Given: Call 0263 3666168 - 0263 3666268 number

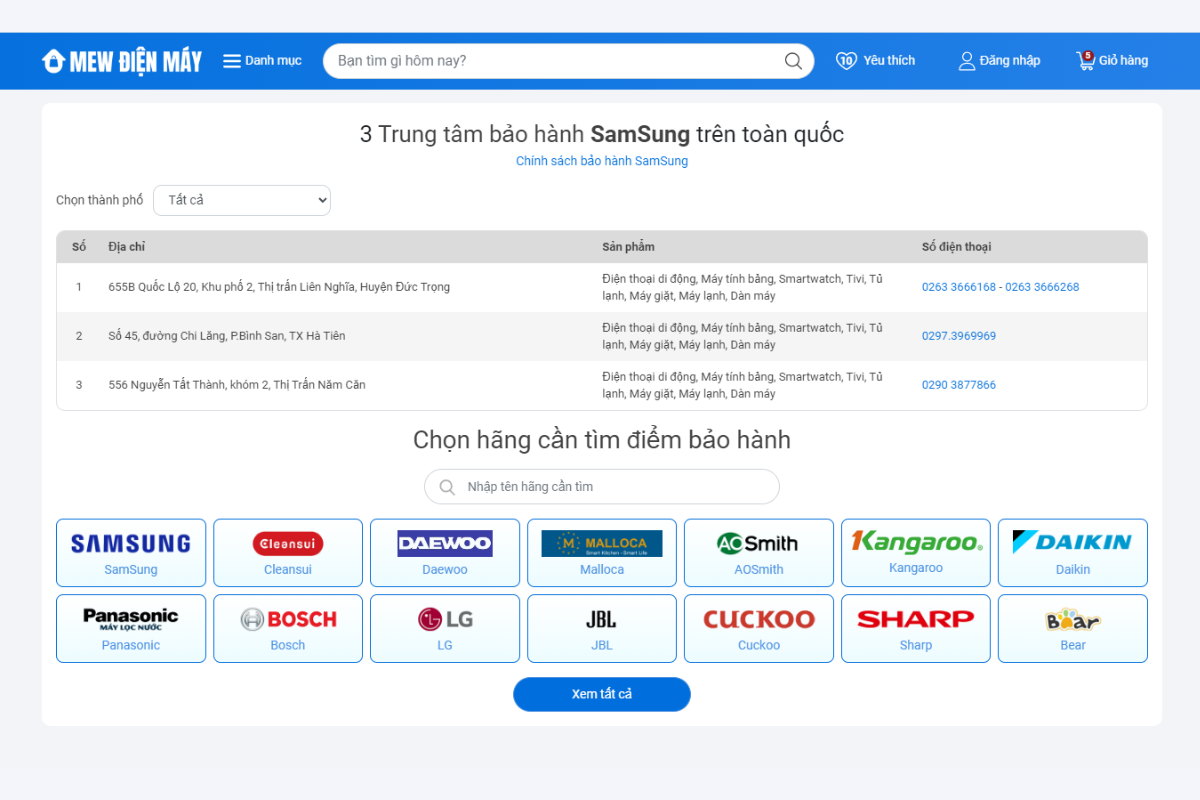Looking at the screenshot, I should point(1000,287).
